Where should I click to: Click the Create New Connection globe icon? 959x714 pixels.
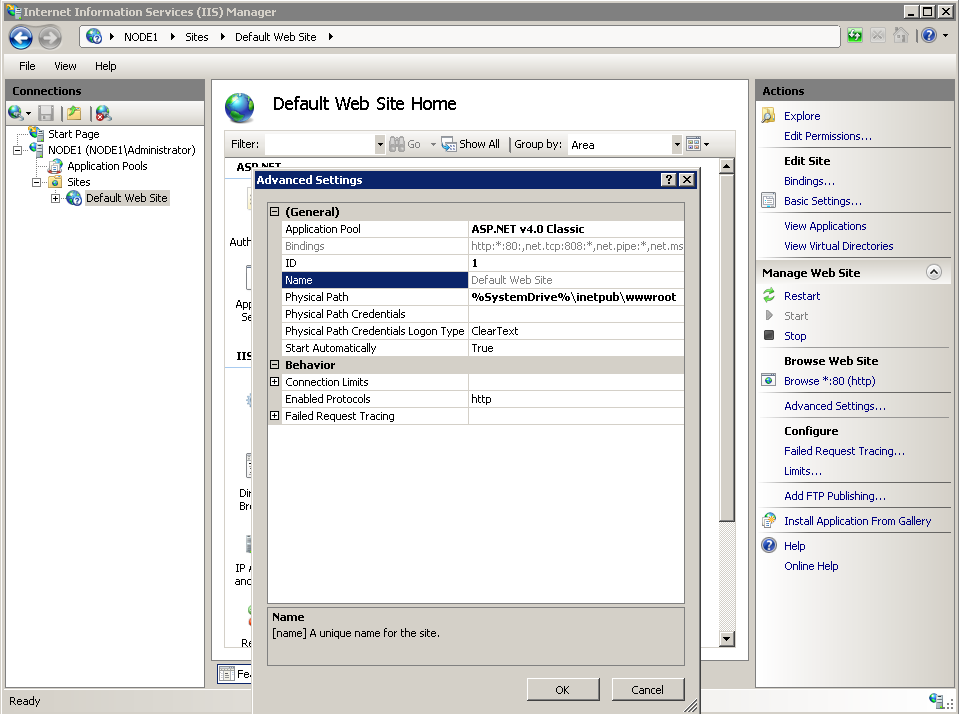coord(16,113)
